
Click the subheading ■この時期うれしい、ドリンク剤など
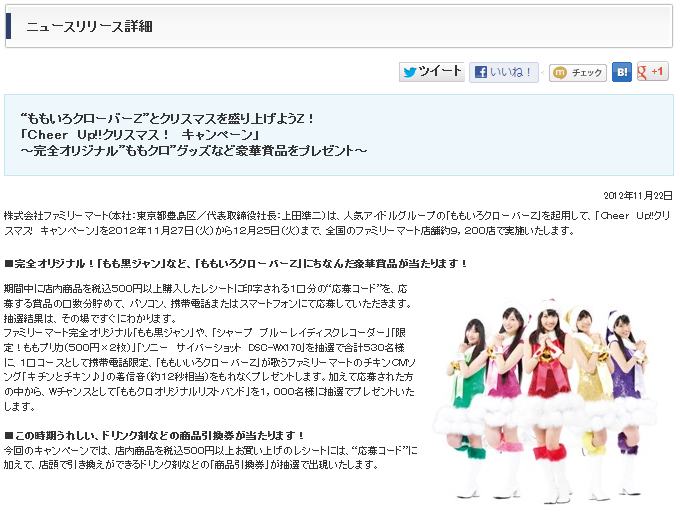[154, 435]
